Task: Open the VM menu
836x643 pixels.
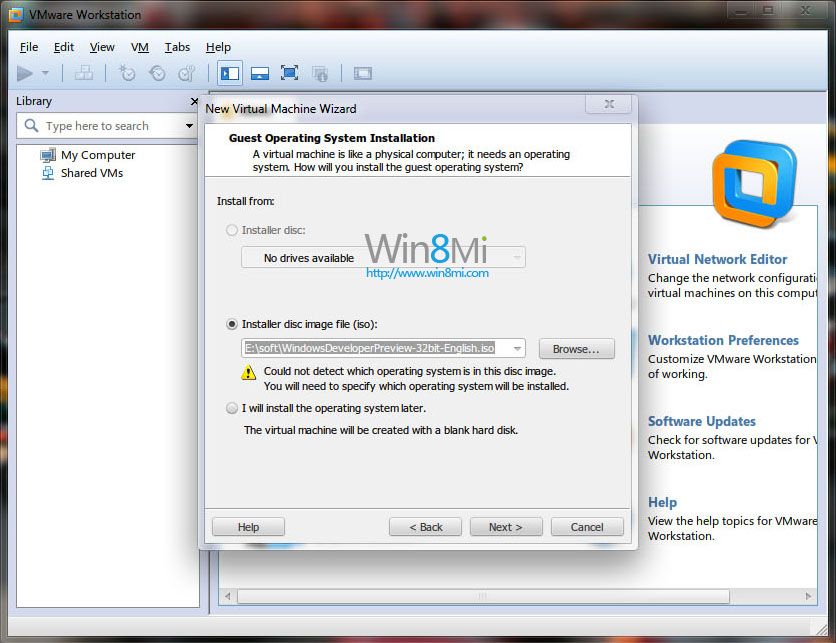Action: coord(140,47)
